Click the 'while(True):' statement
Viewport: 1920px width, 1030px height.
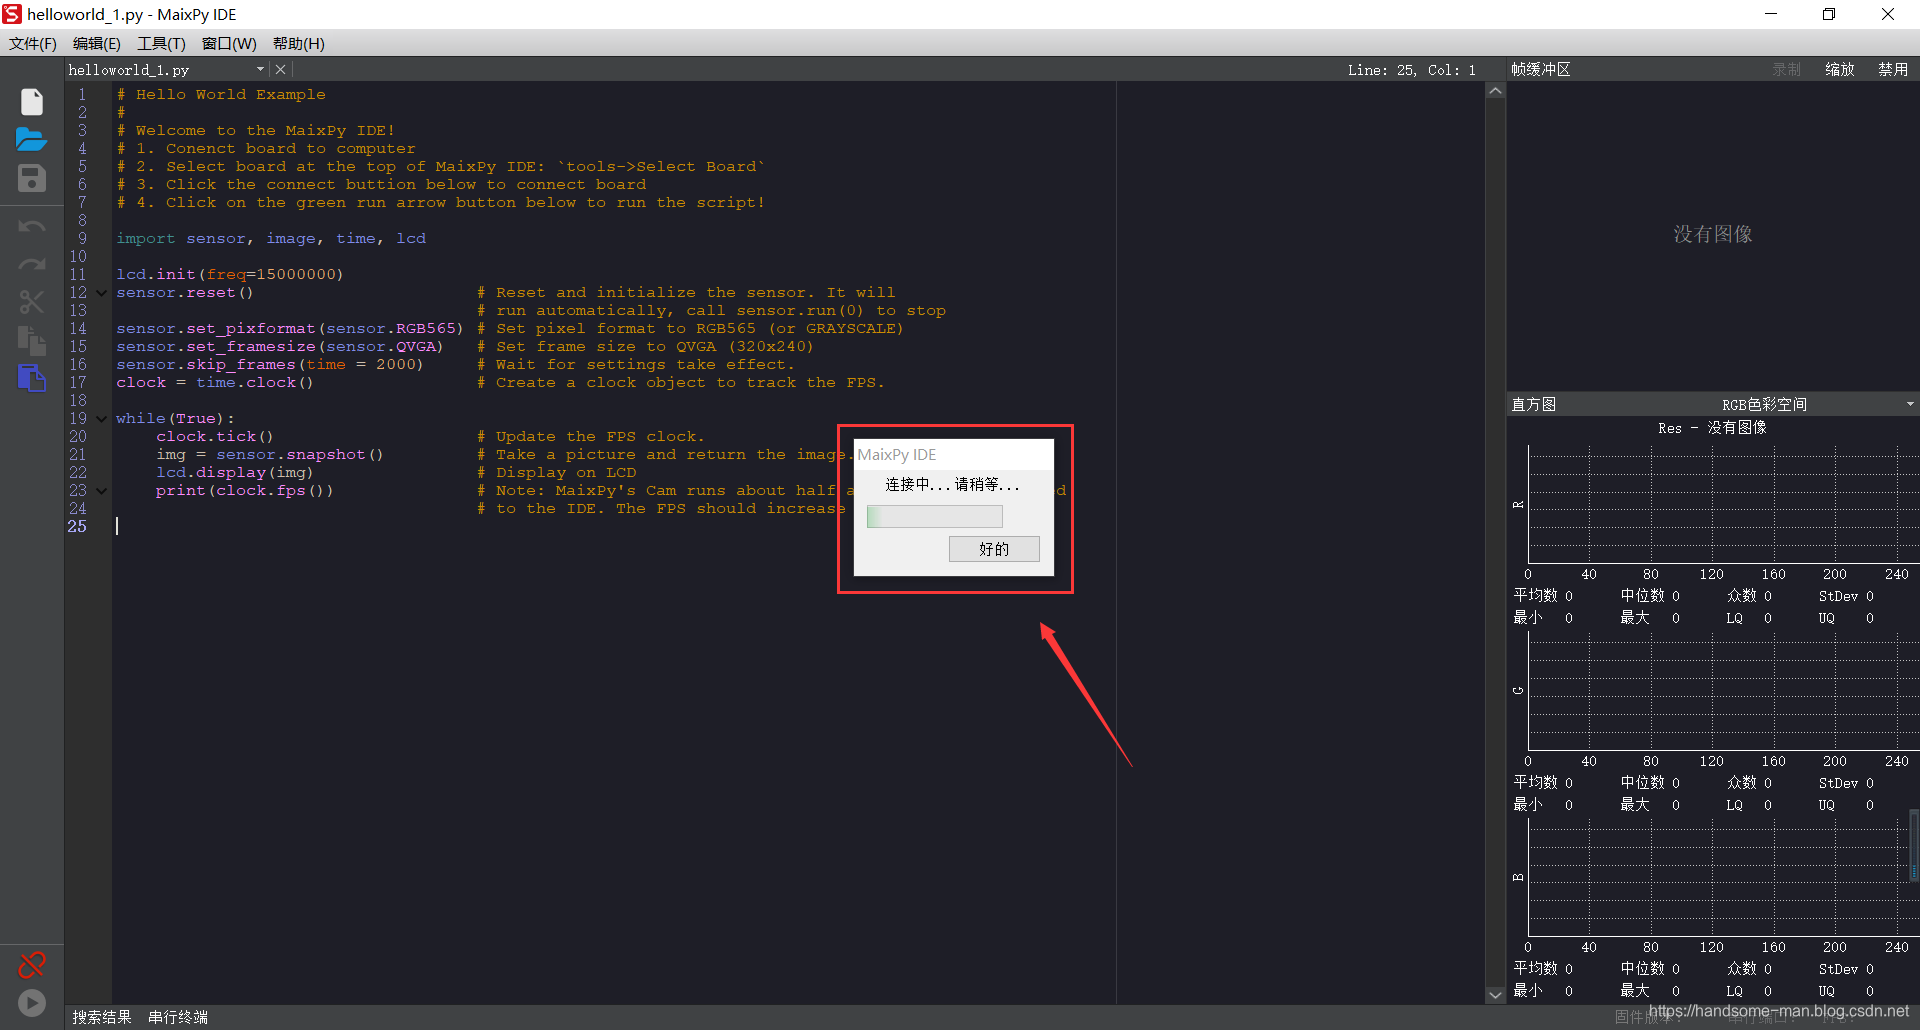pyautogui.click(x=175, y=419)
